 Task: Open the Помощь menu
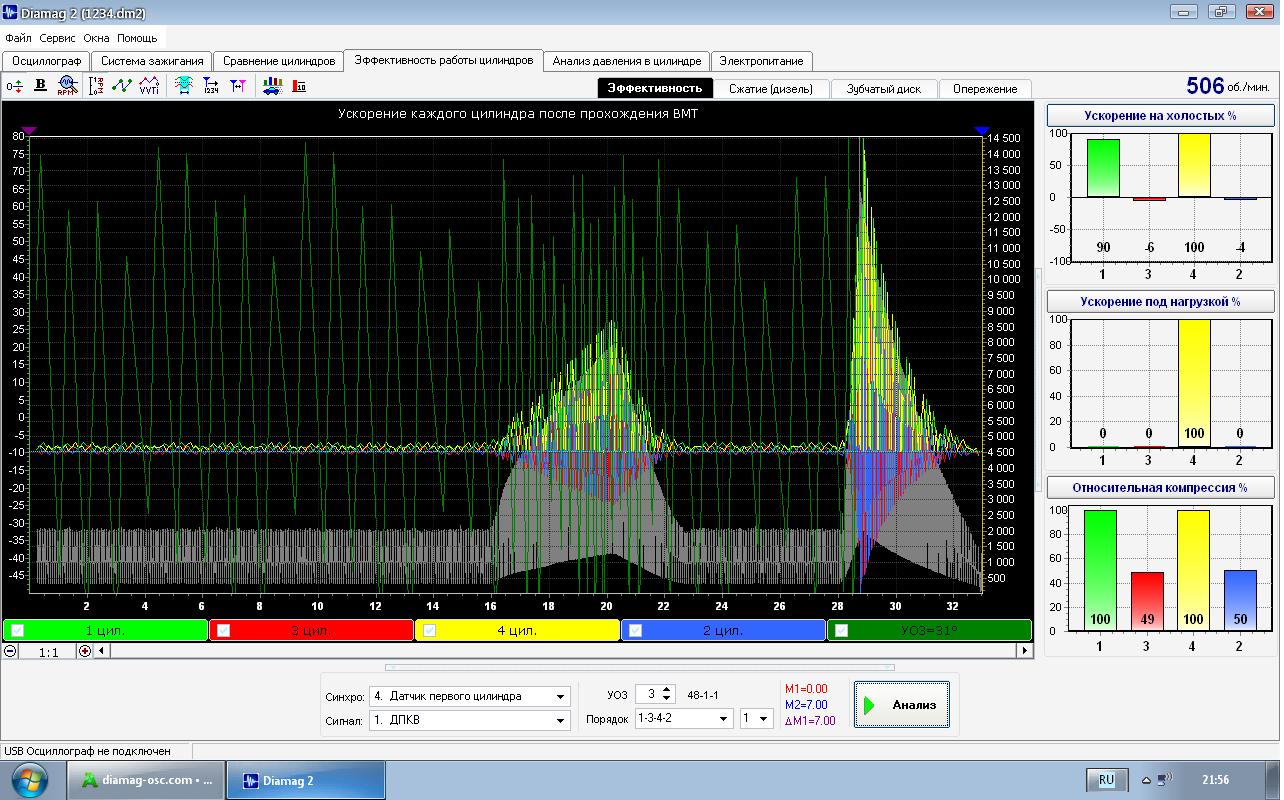pyautogui.click(x=137, y=38)
